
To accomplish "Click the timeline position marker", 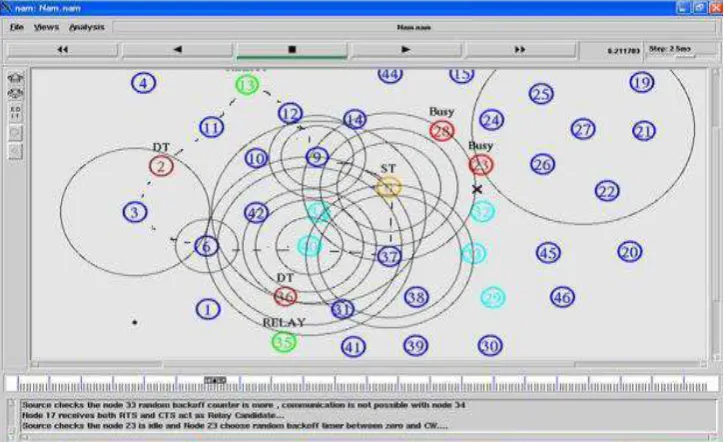I will 215,380.
